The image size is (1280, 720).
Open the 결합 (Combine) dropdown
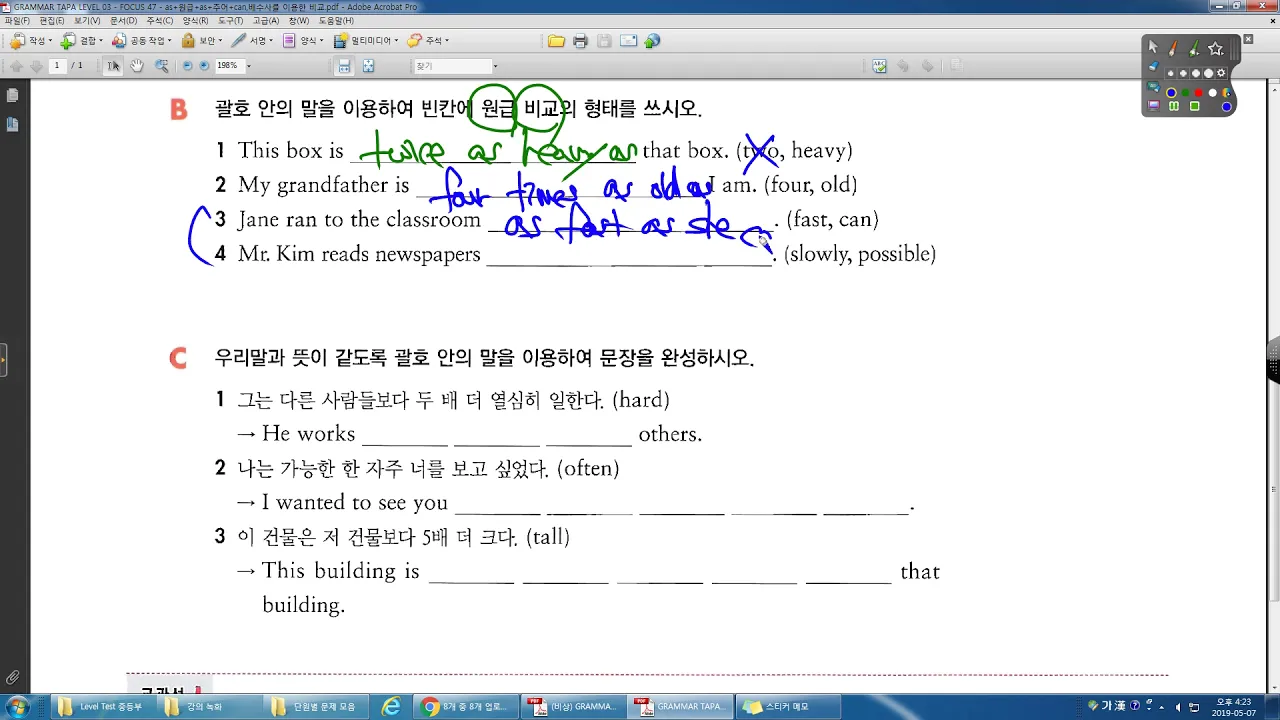click(81, 41)
